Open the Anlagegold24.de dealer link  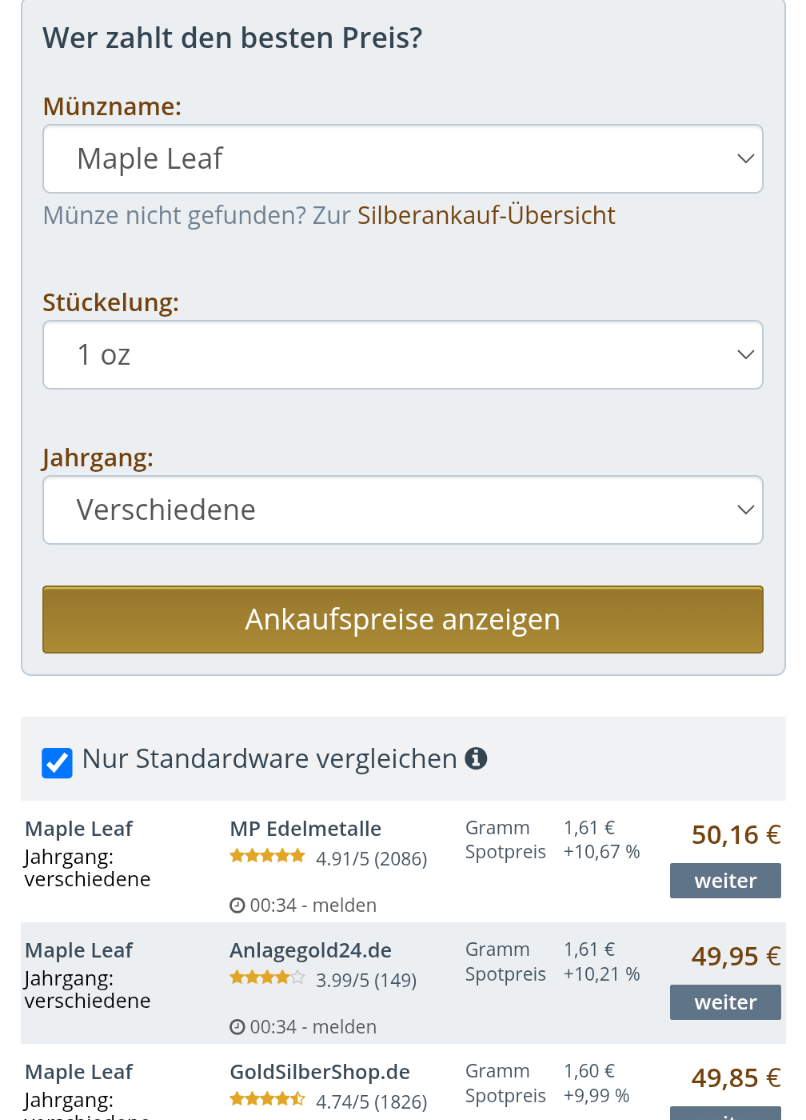310,950
